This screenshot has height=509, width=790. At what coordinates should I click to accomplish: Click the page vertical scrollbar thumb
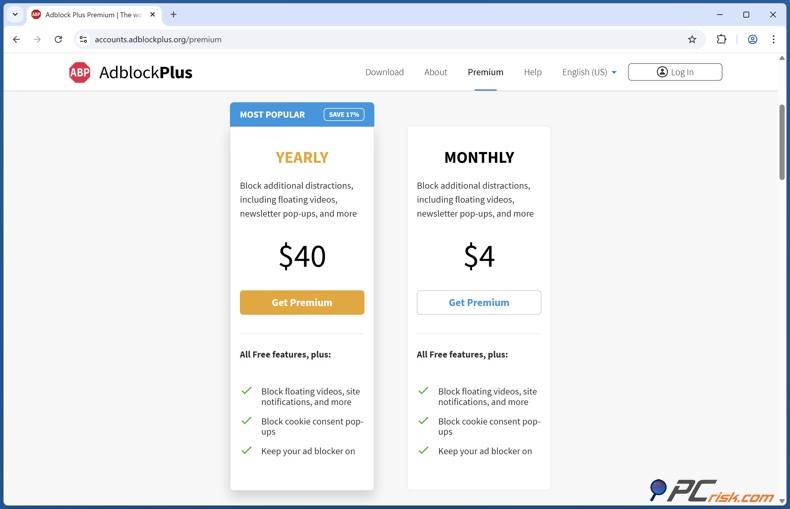click(782, 140)
